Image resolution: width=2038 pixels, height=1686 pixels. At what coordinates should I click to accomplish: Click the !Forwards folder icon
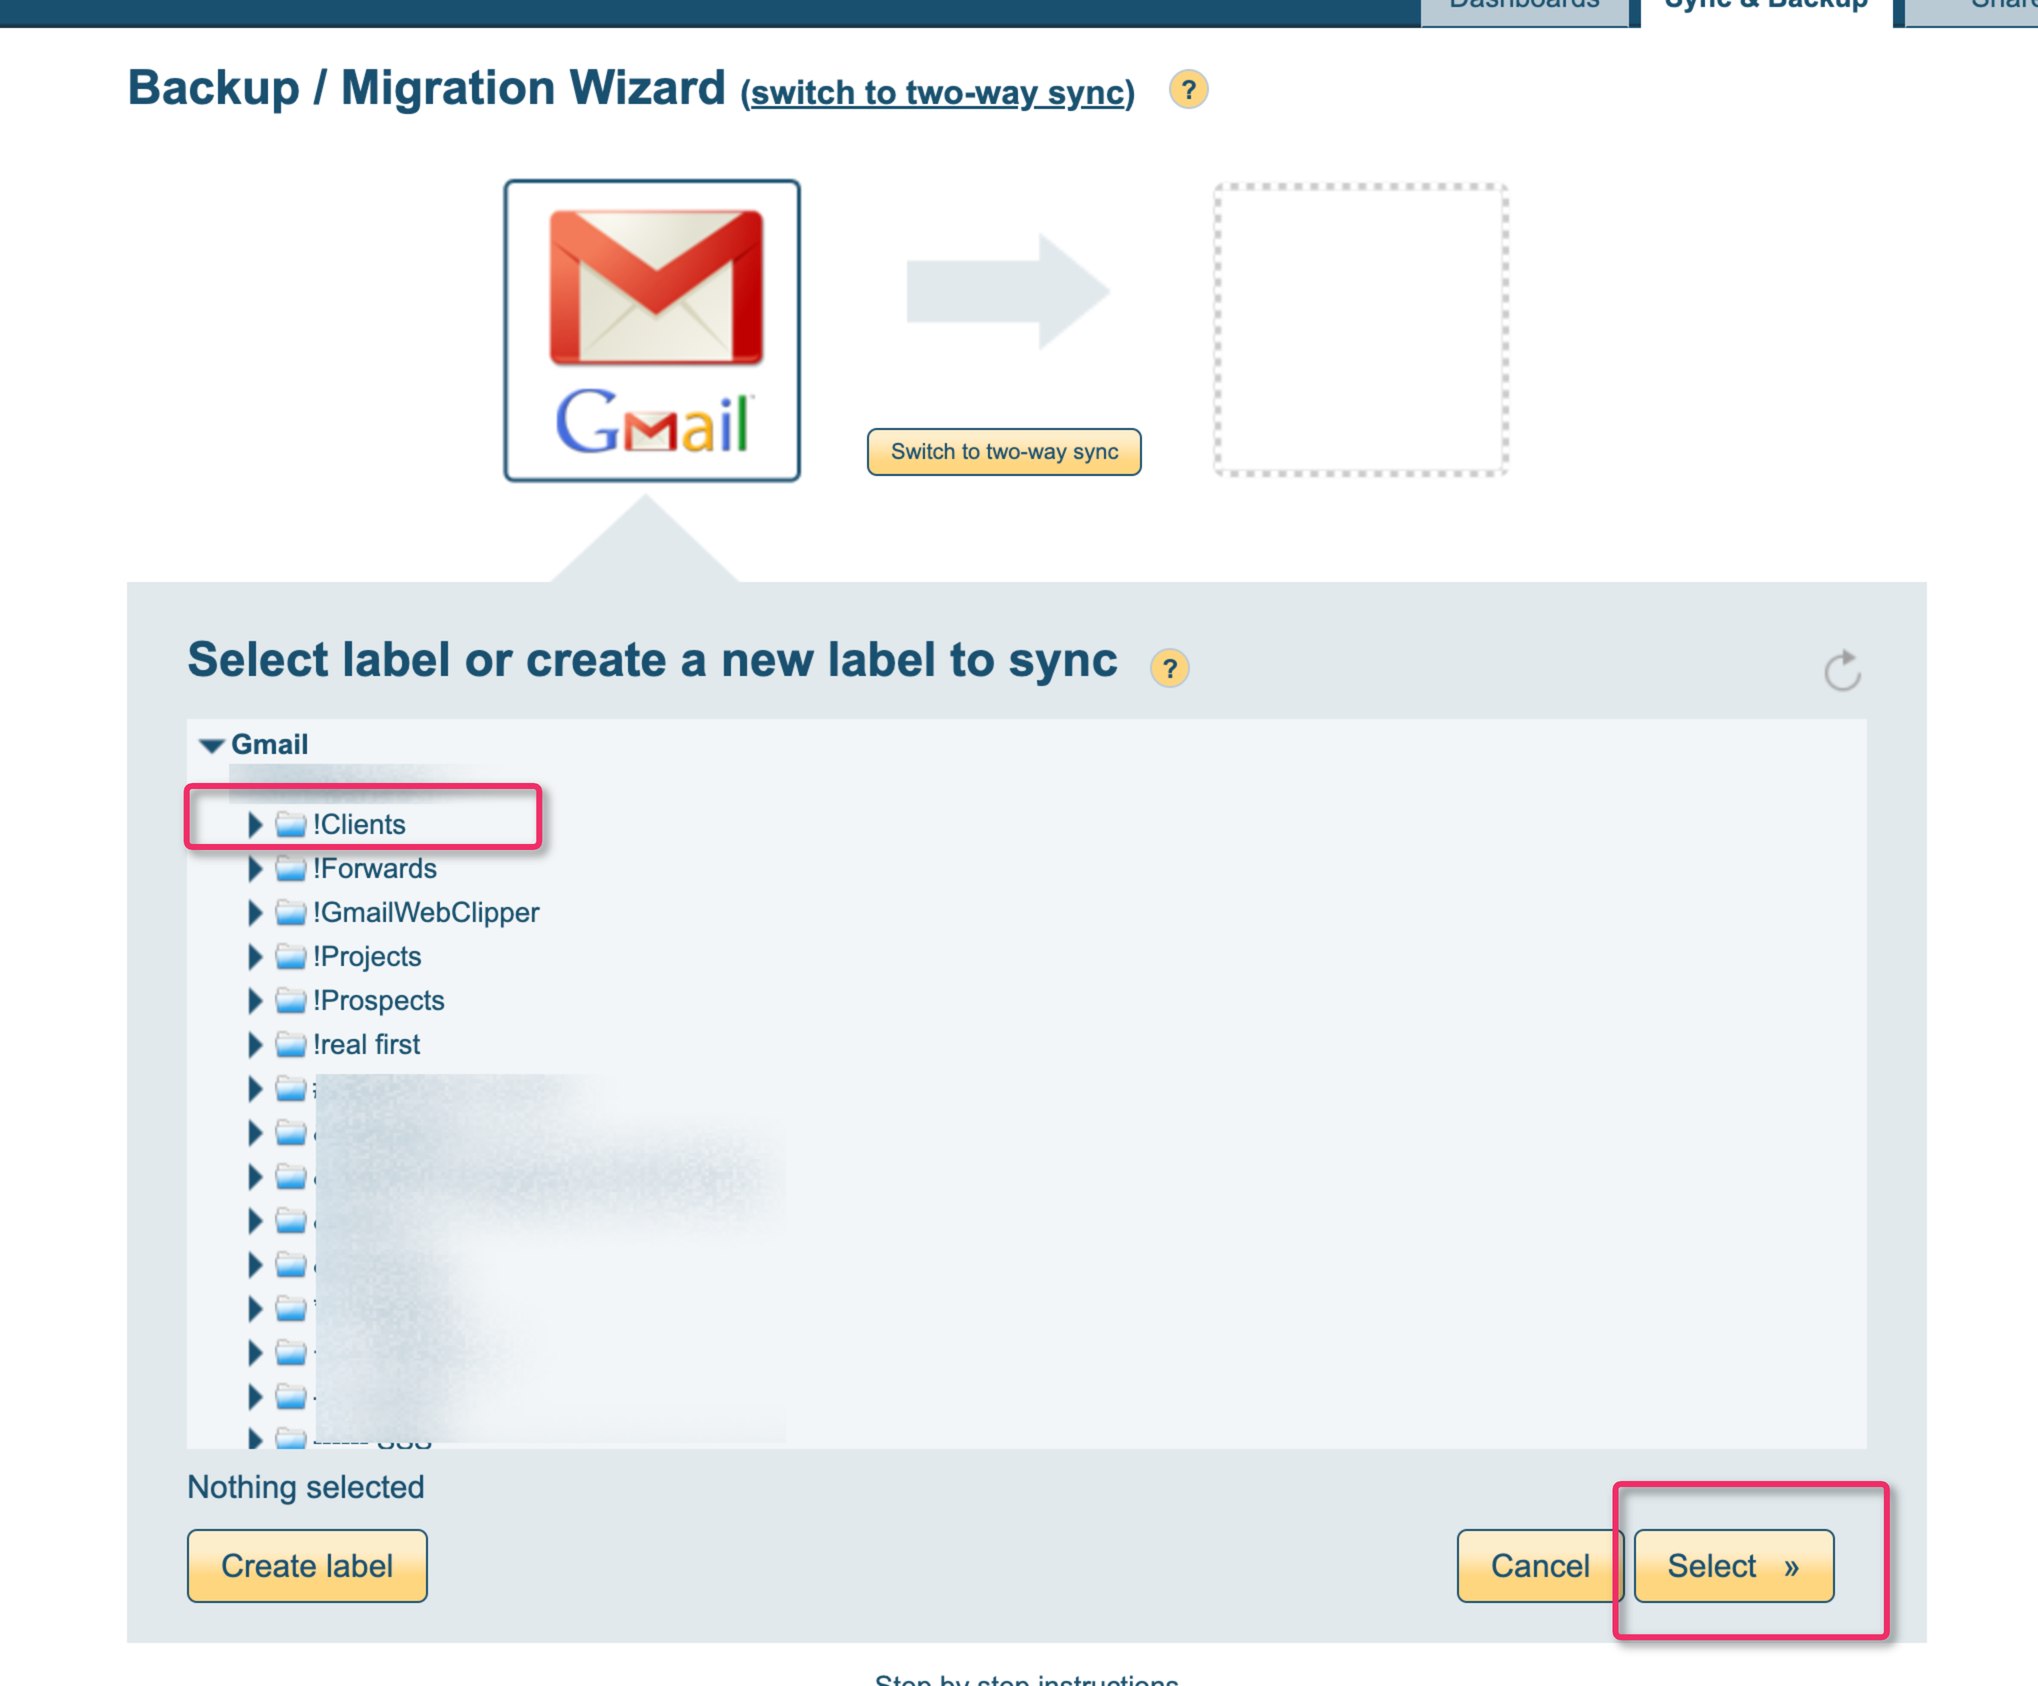[290, 868]
